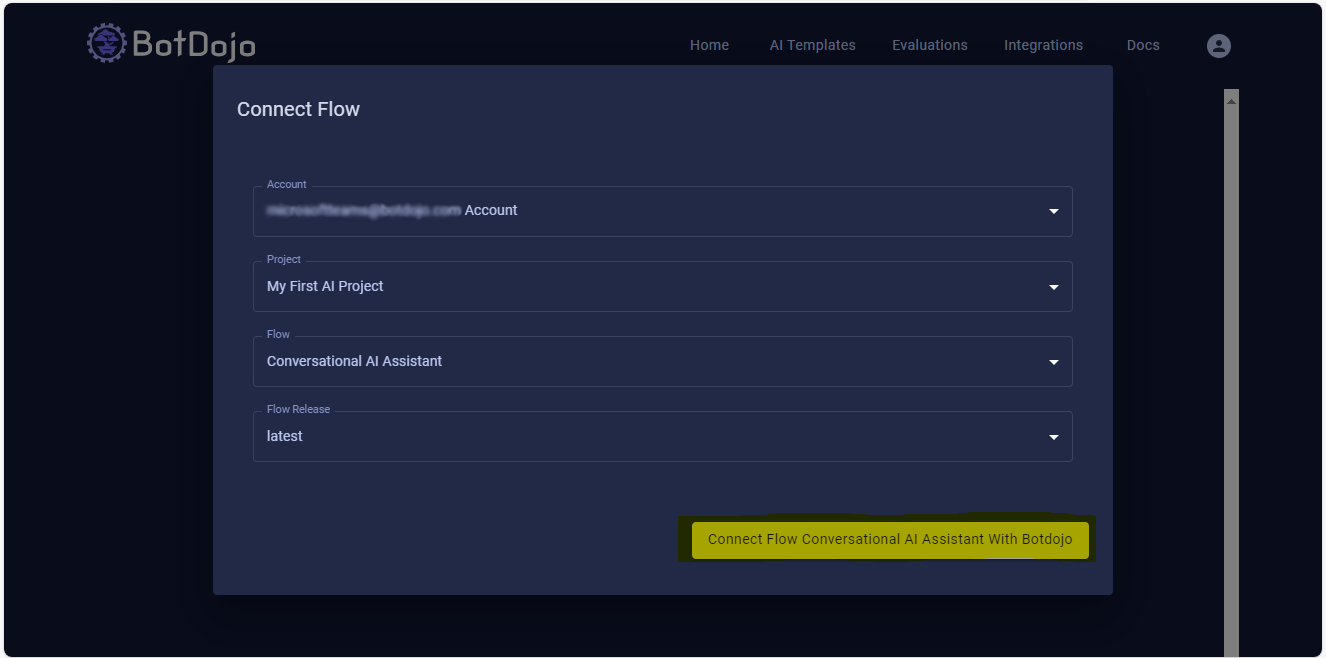Viewport: 1326px width, 658px height.
Task: Expand the Flow dropdown arrow
Action: point(1053,362)
